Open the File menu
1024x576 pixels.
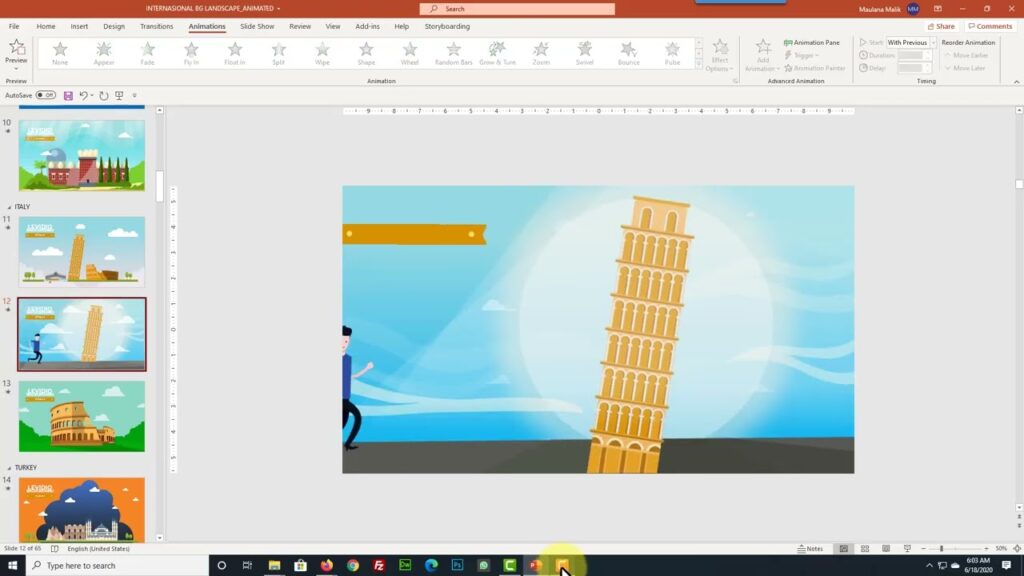coord(14,26)
